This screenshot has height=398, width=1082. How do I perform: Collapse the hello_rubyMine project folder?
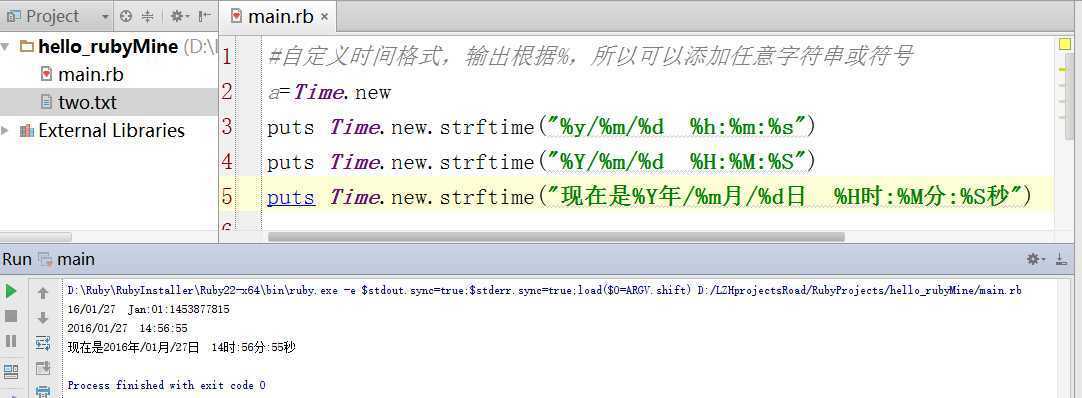[6, 47]
